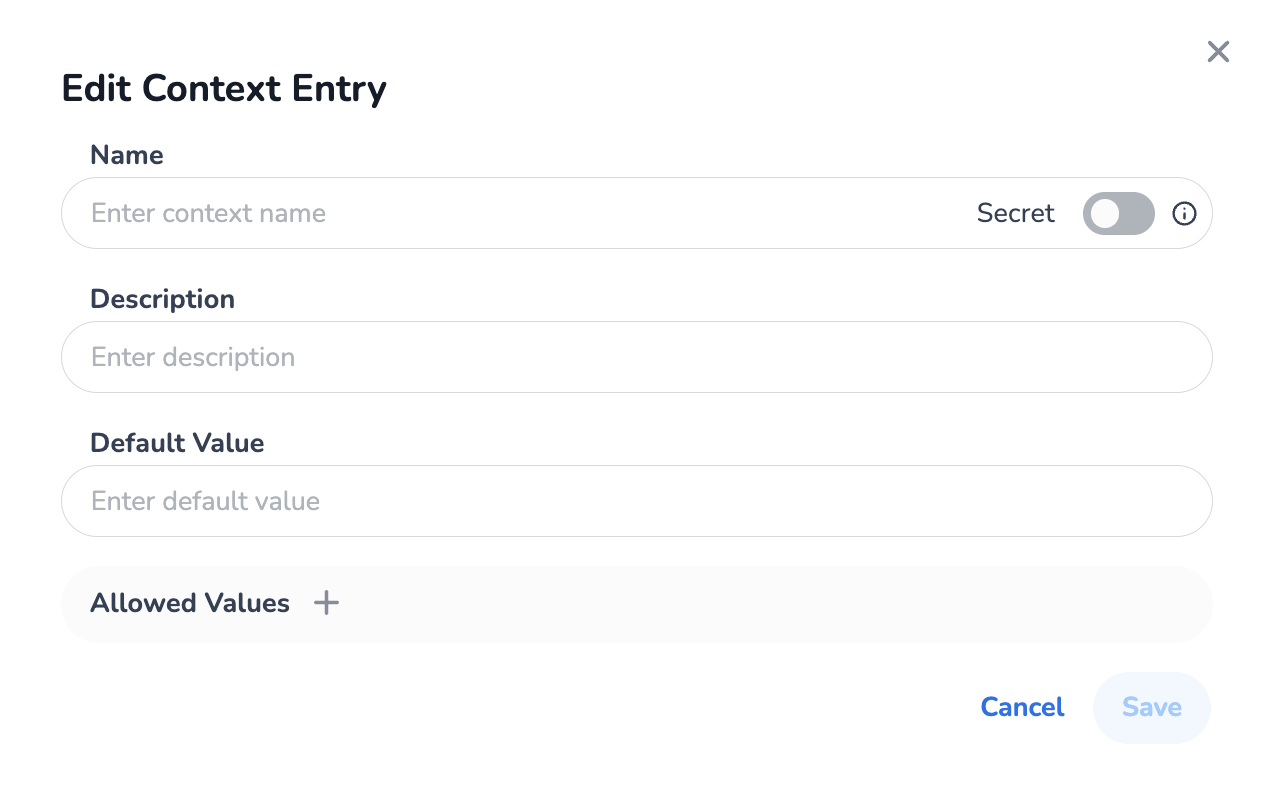Click the Secret toggle knob

[1105, 213]
